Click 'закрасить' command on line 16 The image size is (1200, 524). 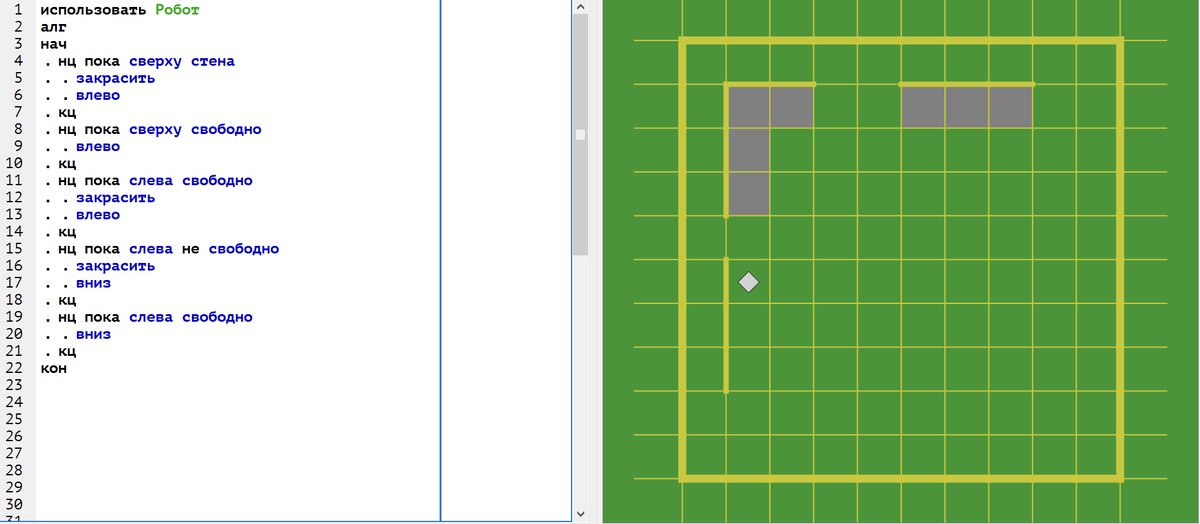tap(115, 267)
